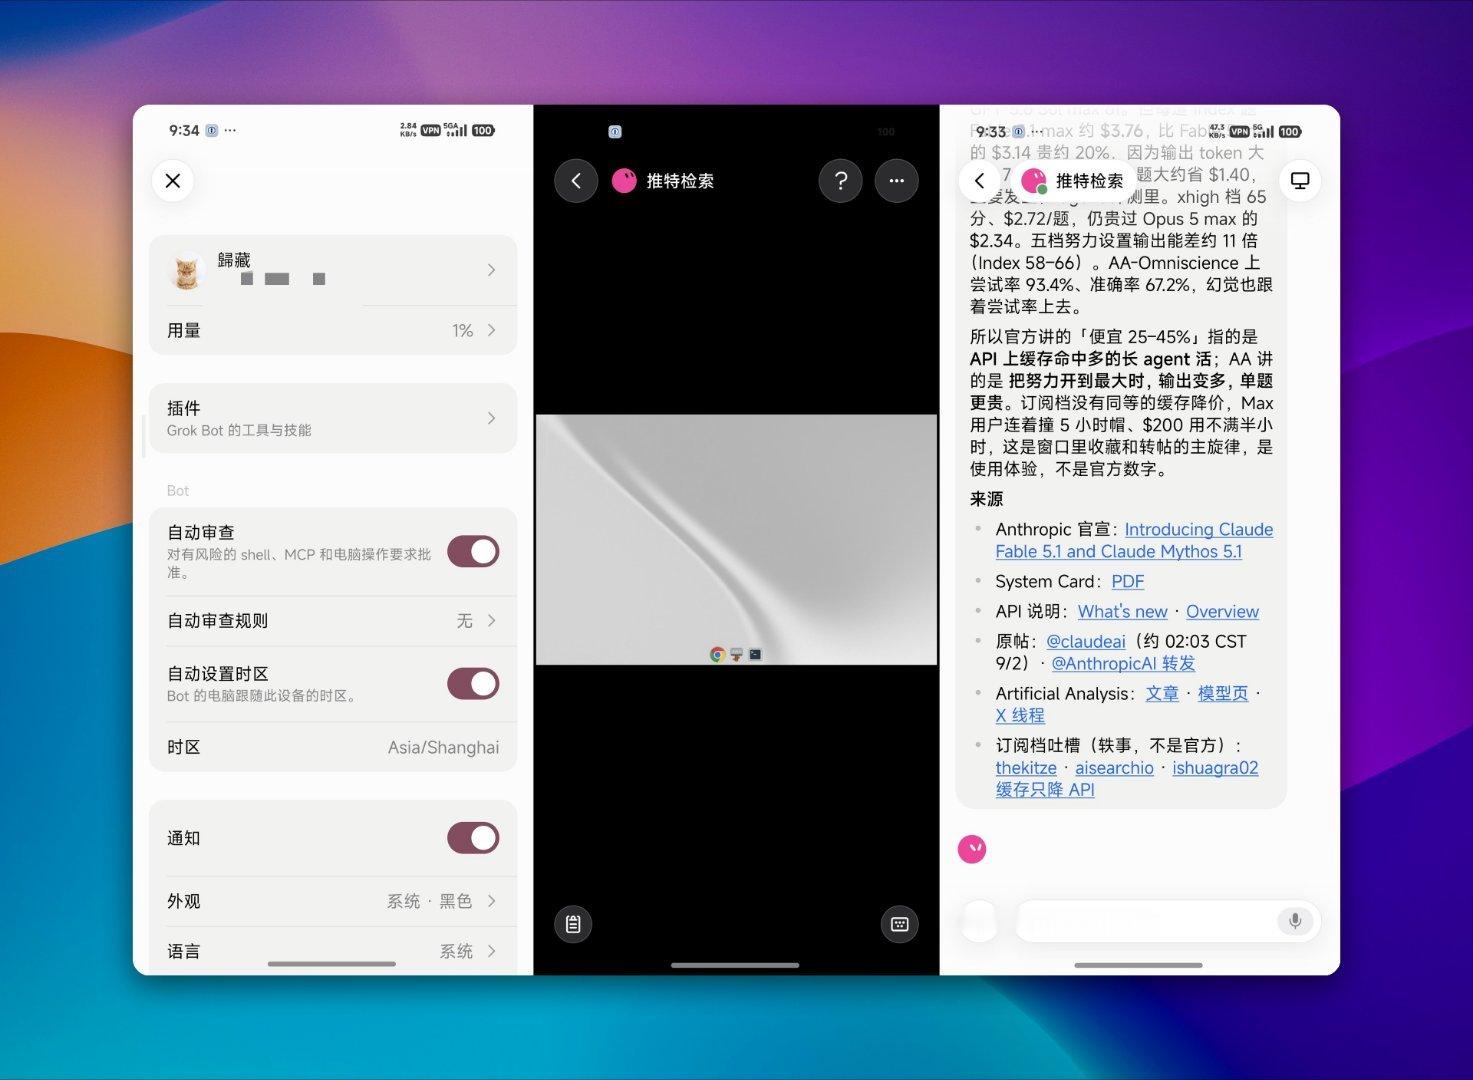Tap the battery indicator in settings status bar
Viewport: 1473px width, 1080px height.
[x=483, y=130]
